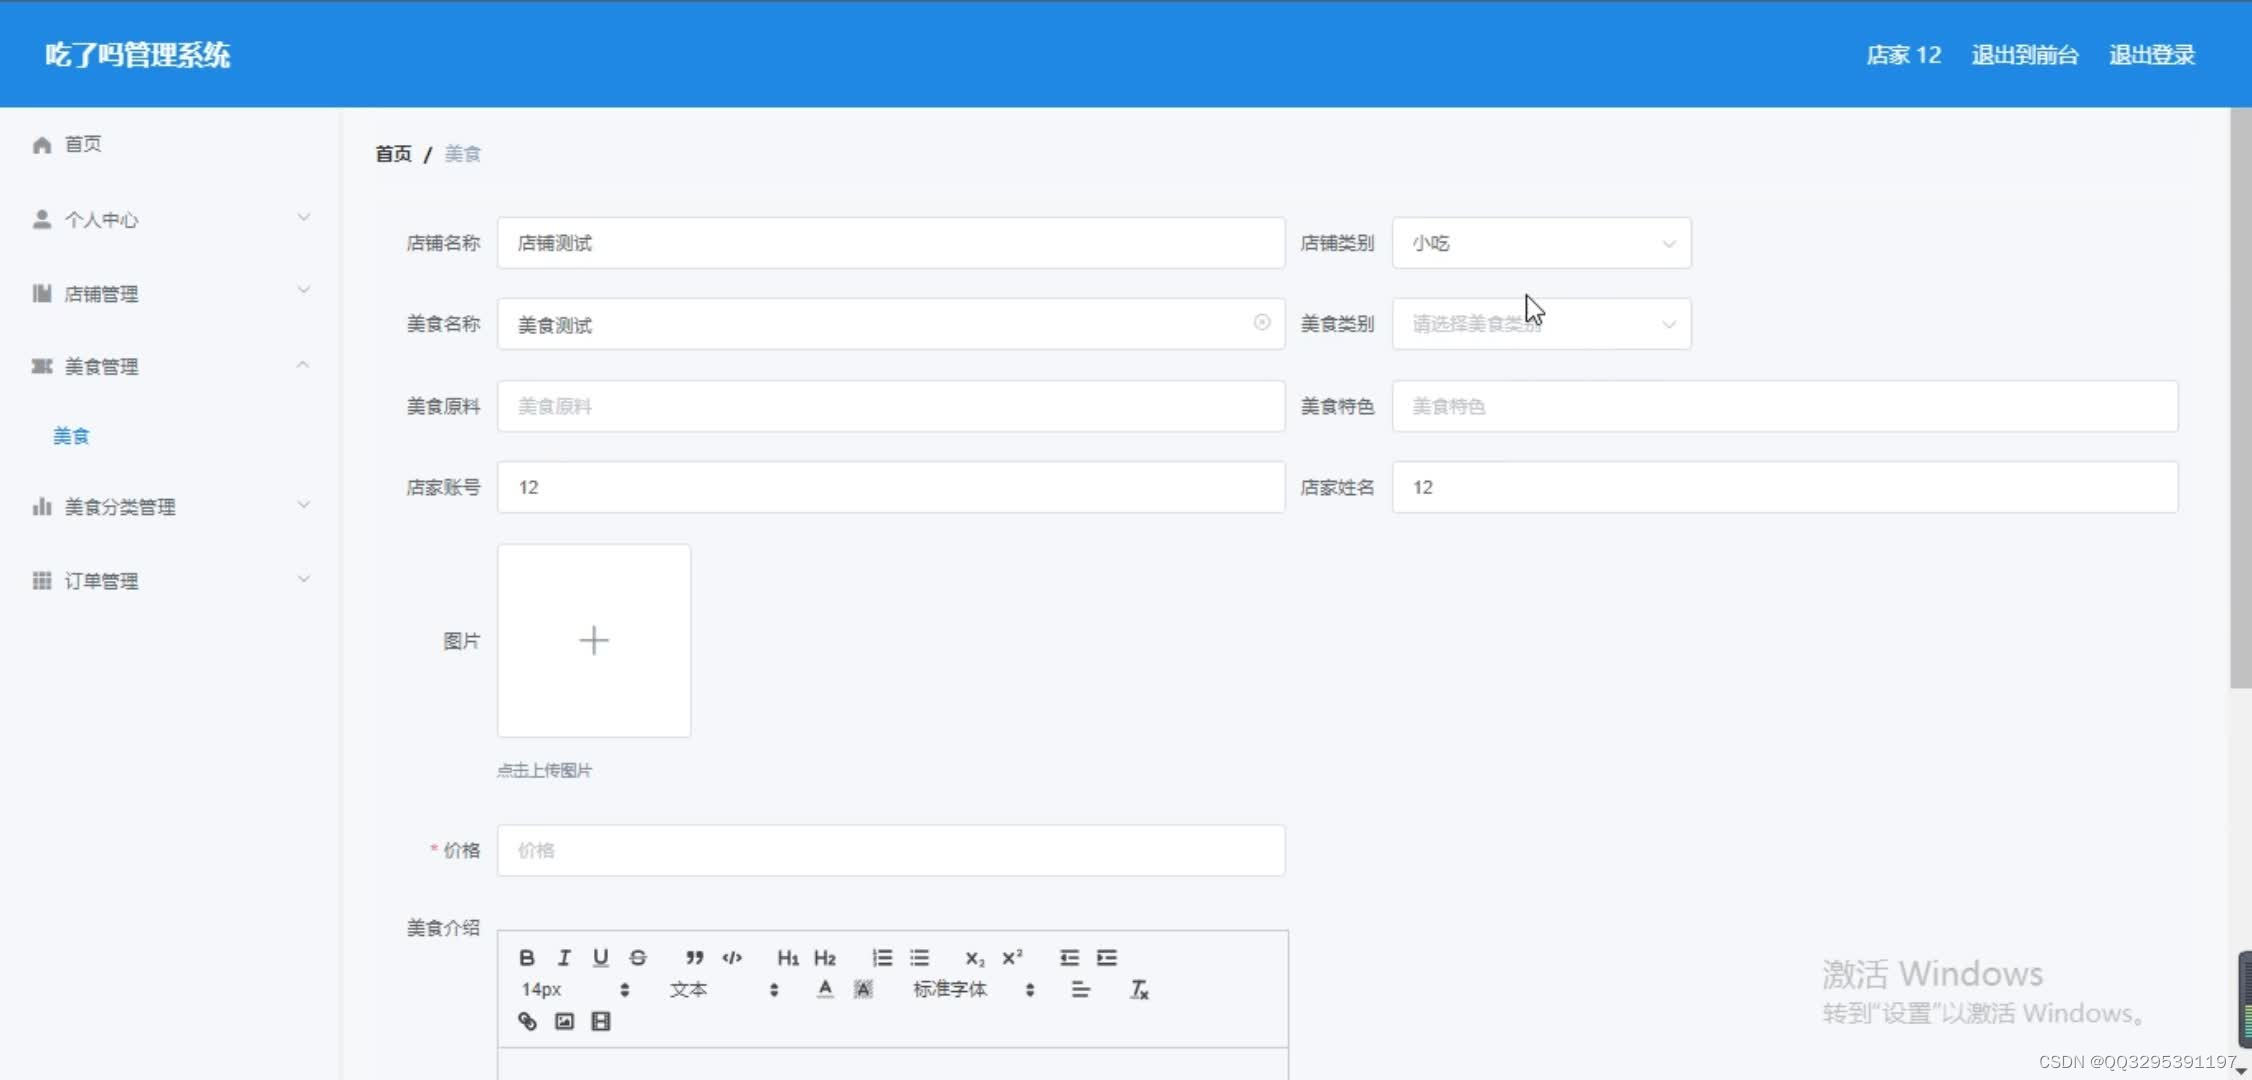
Task: Toggle underline formatting in the editor
Action: click(600, 958)
